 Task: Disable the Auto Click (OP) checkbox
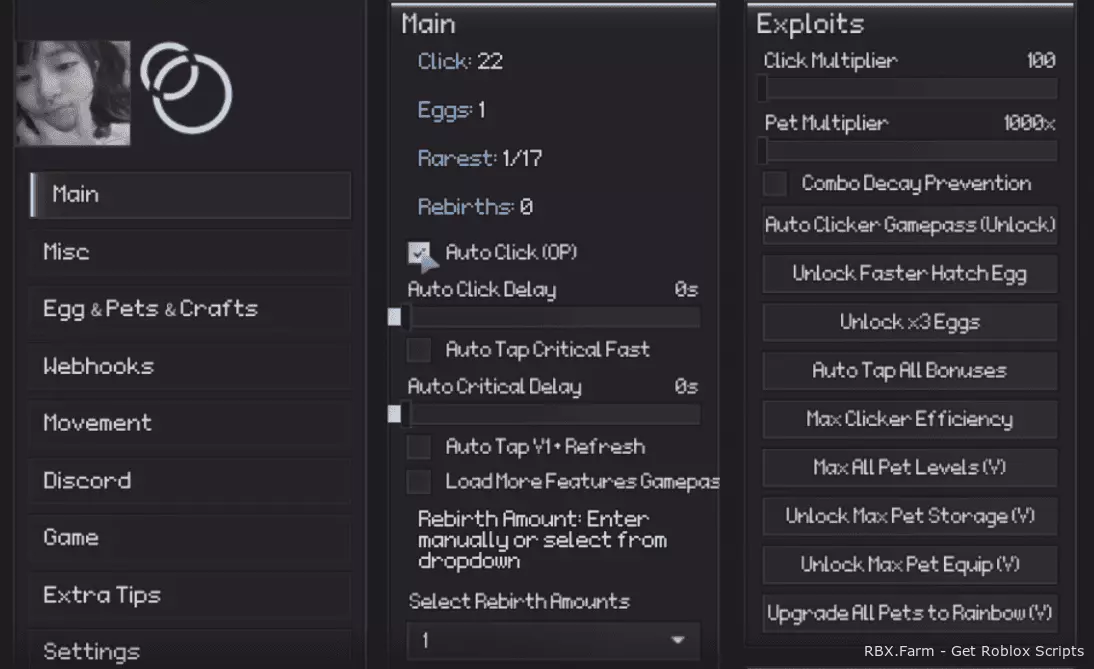pos(419,253)
